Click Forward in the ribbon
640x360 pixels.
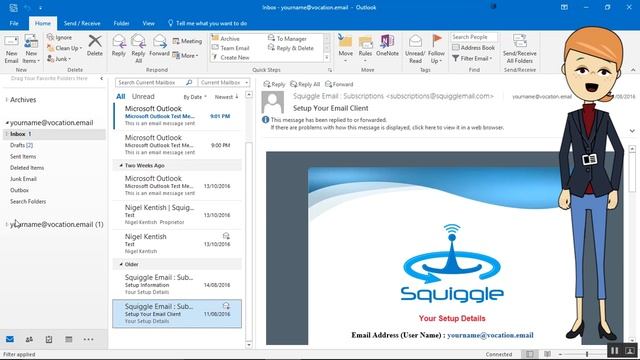coord(159,46)
